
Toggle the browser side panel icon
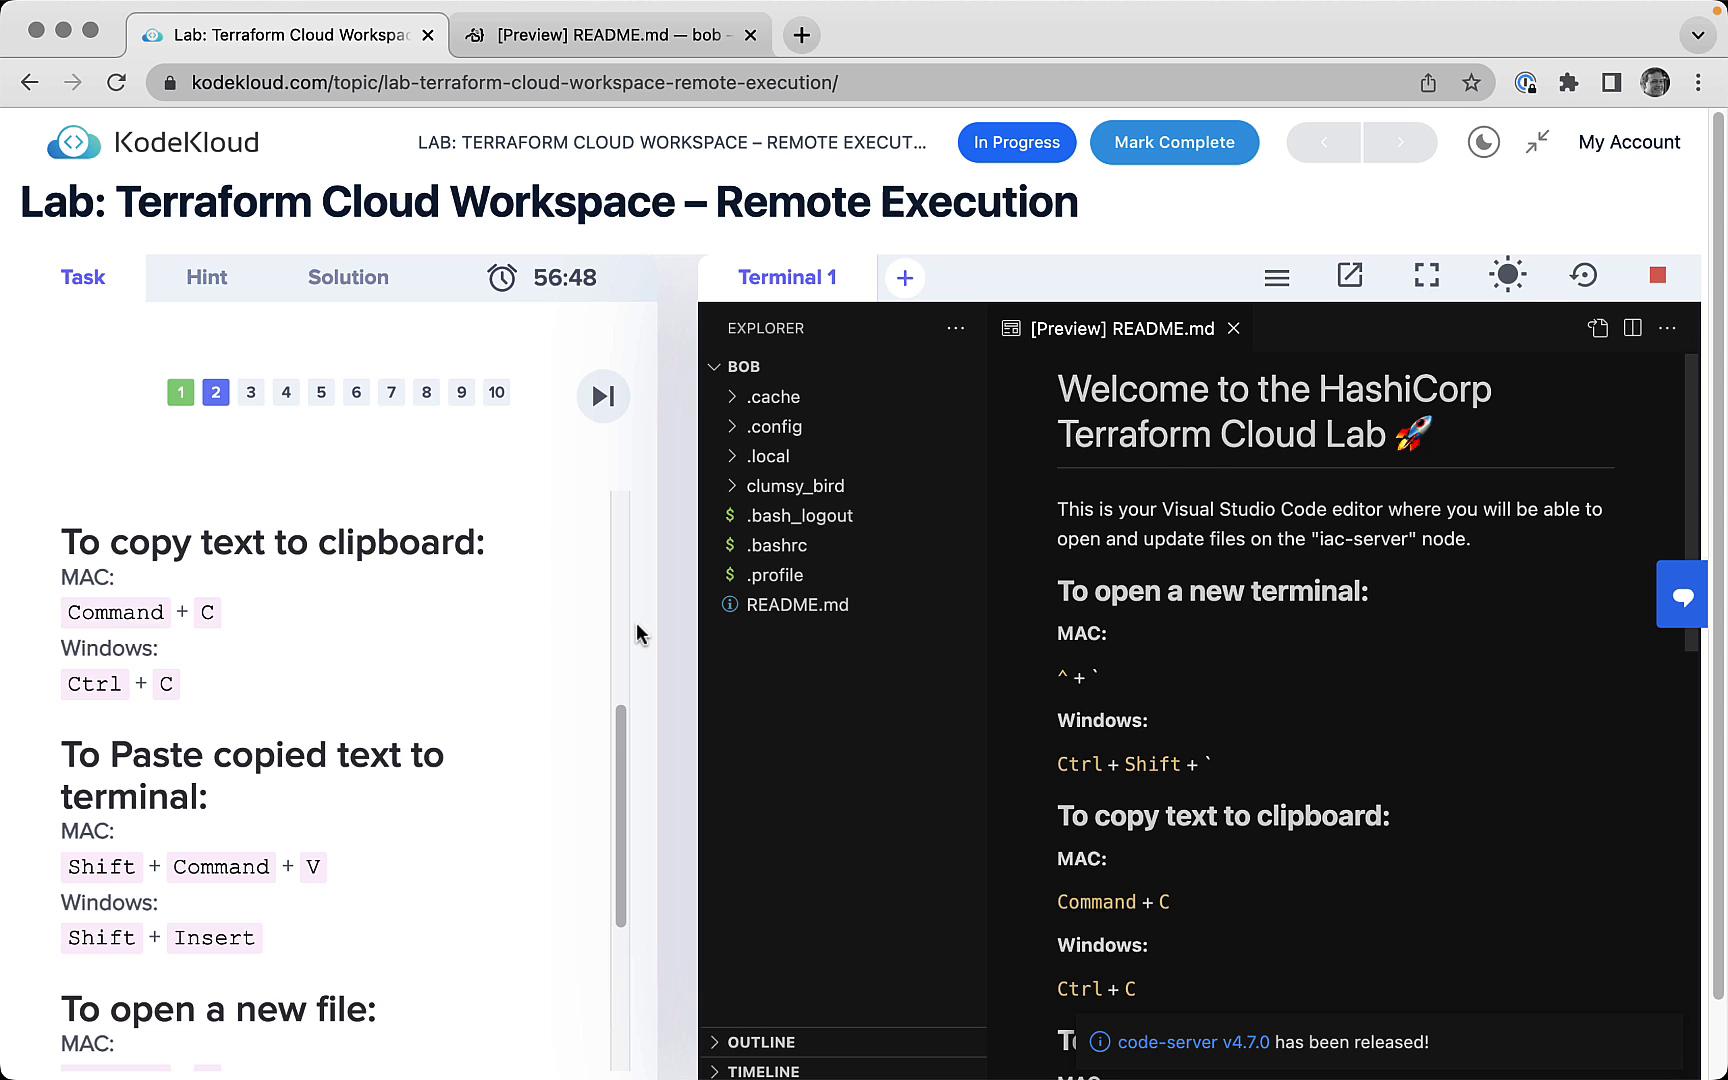(x=1611, y=83)
